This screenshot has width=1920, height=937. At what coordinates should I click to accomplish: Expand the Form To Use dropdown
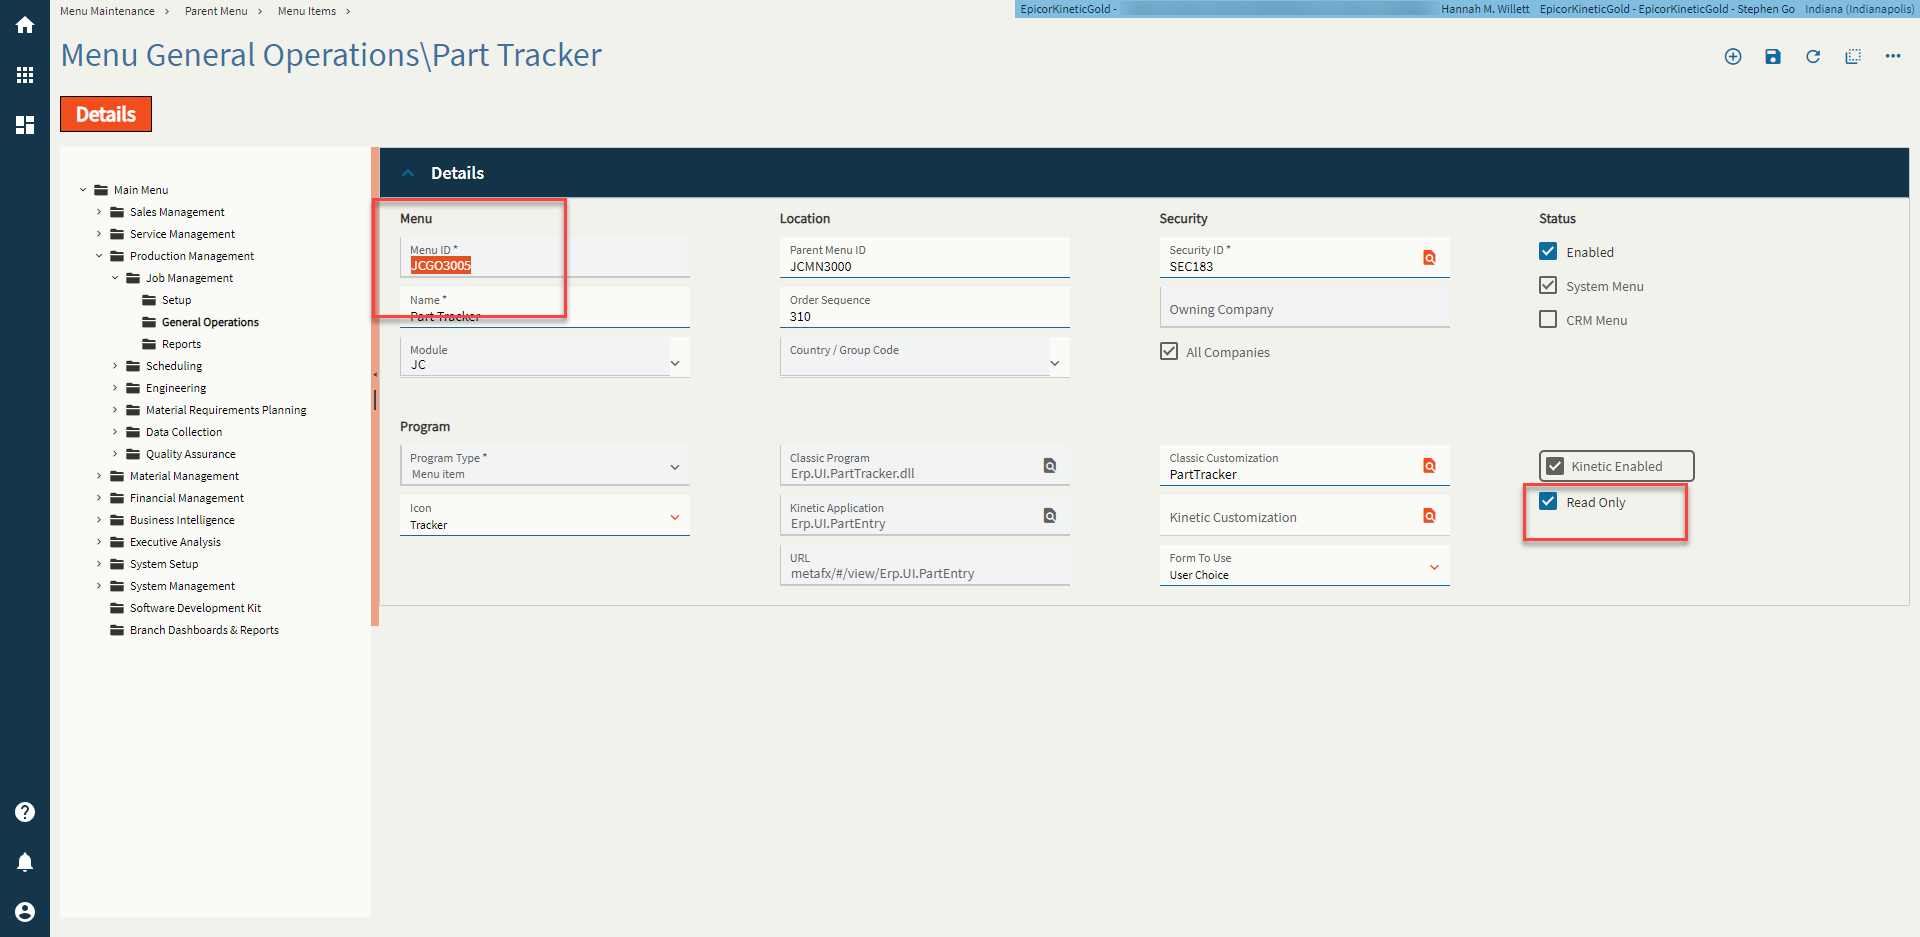point(1434,567)
